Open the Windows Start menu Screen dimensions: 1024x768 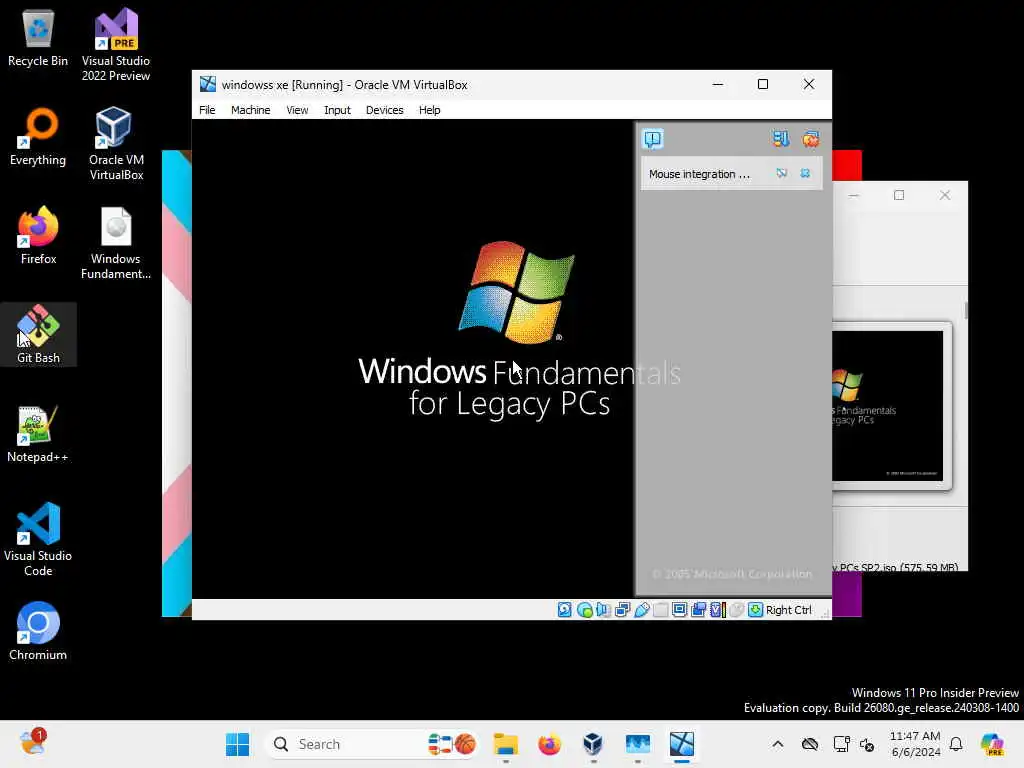[237, 744]
